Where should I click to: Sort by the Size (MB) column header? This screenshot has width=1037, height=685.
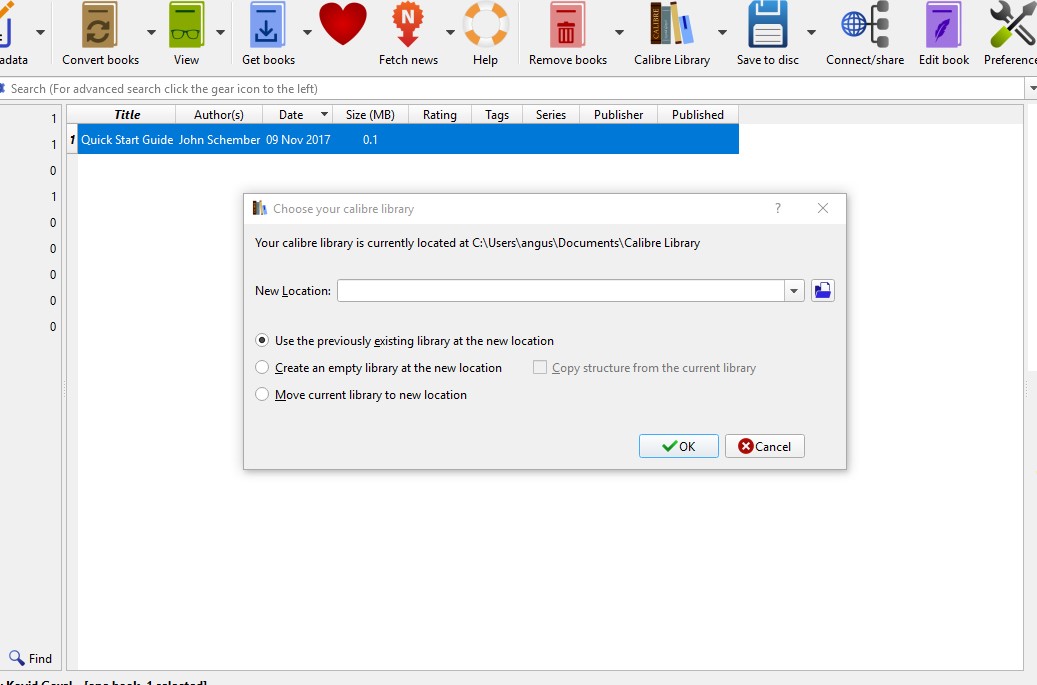point(370,114)
